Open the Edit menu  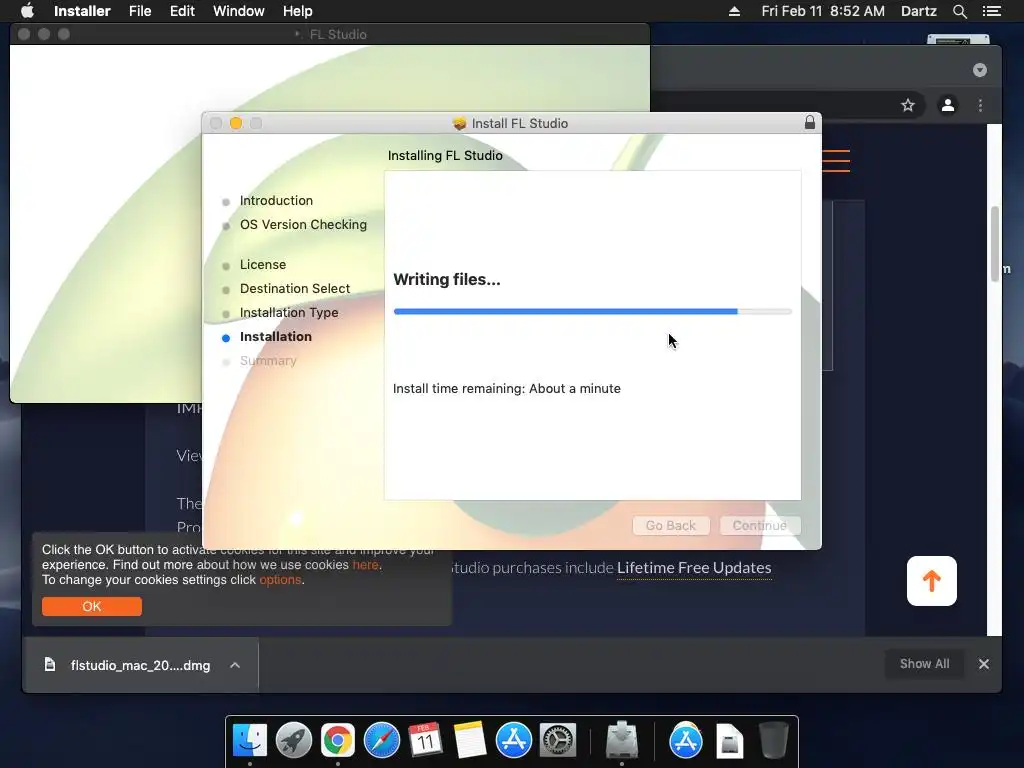pos(182,11)
